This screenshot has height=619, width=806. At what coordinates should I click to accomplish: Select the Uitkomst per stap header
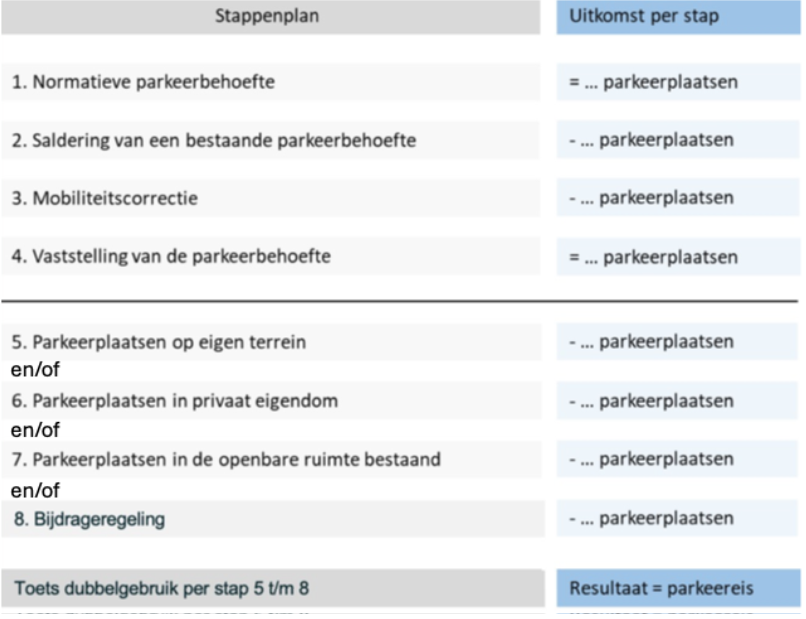click(679, 17)
